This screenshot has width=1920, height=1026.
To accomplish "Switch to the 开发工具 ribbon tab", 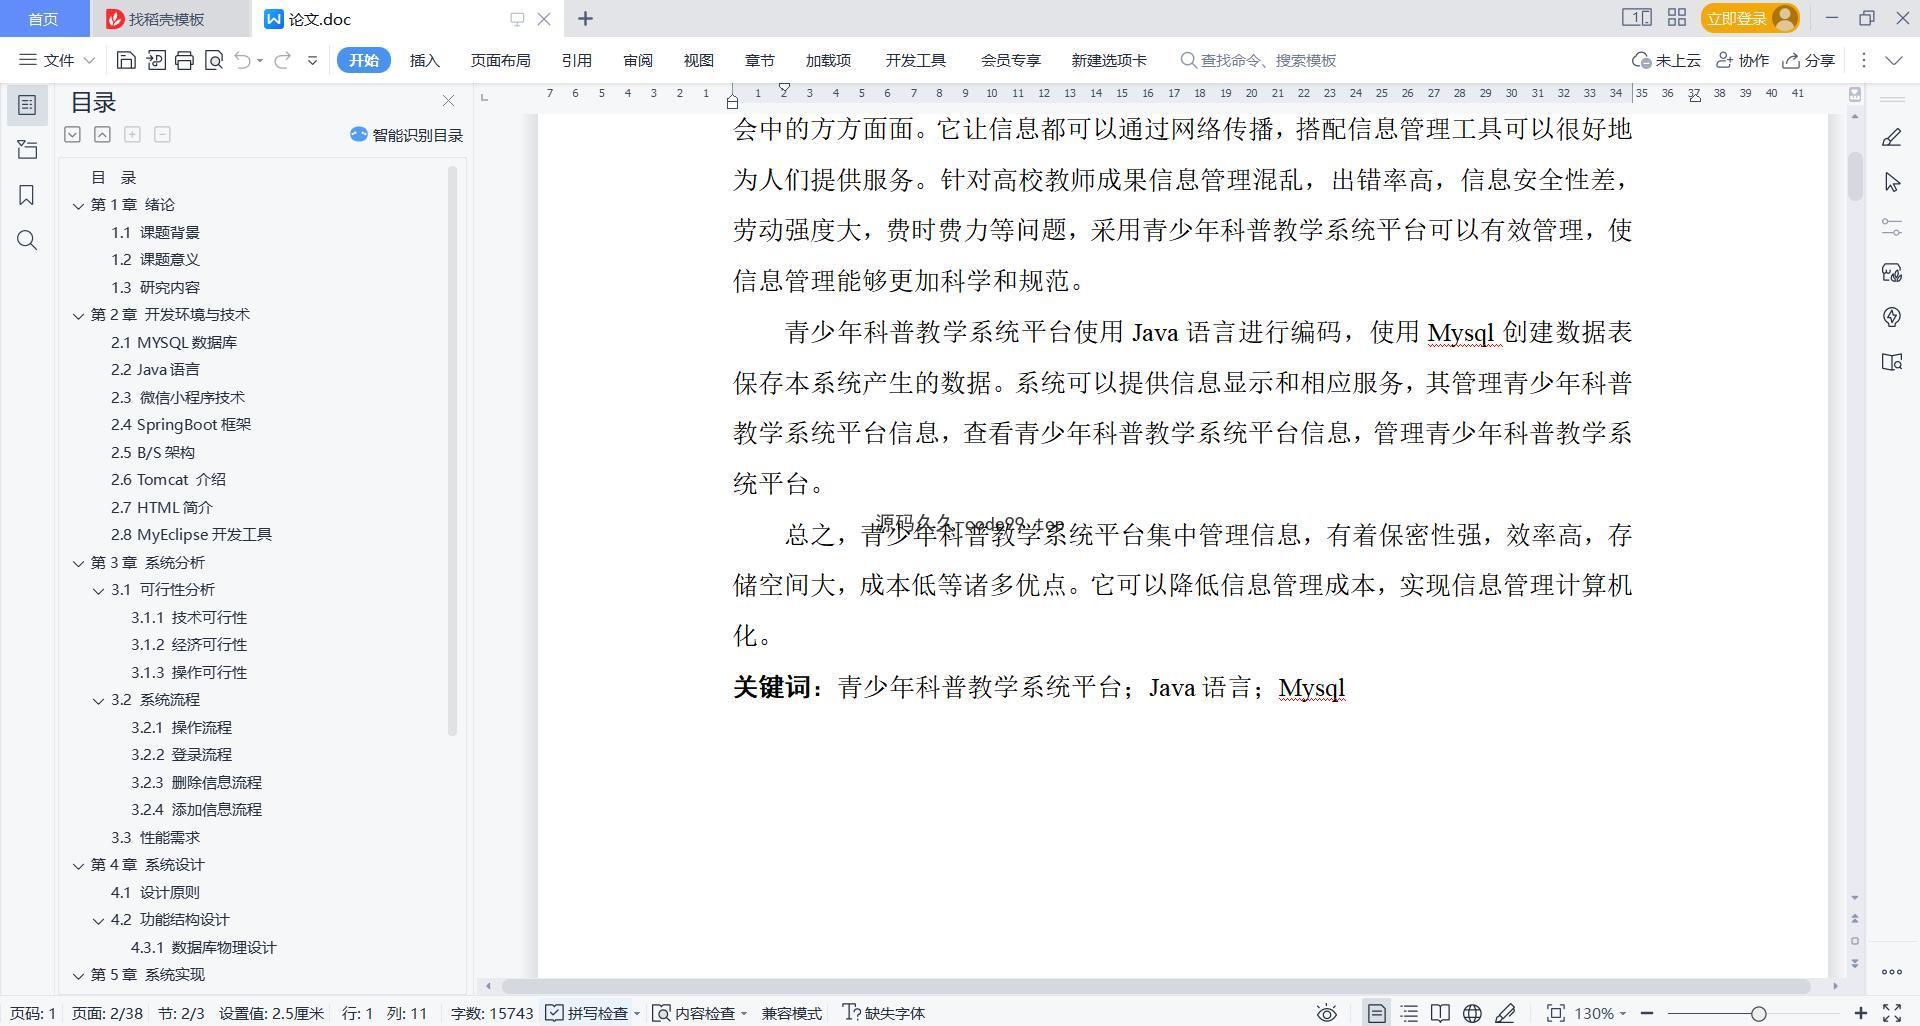I will click(x=915, y=60).
